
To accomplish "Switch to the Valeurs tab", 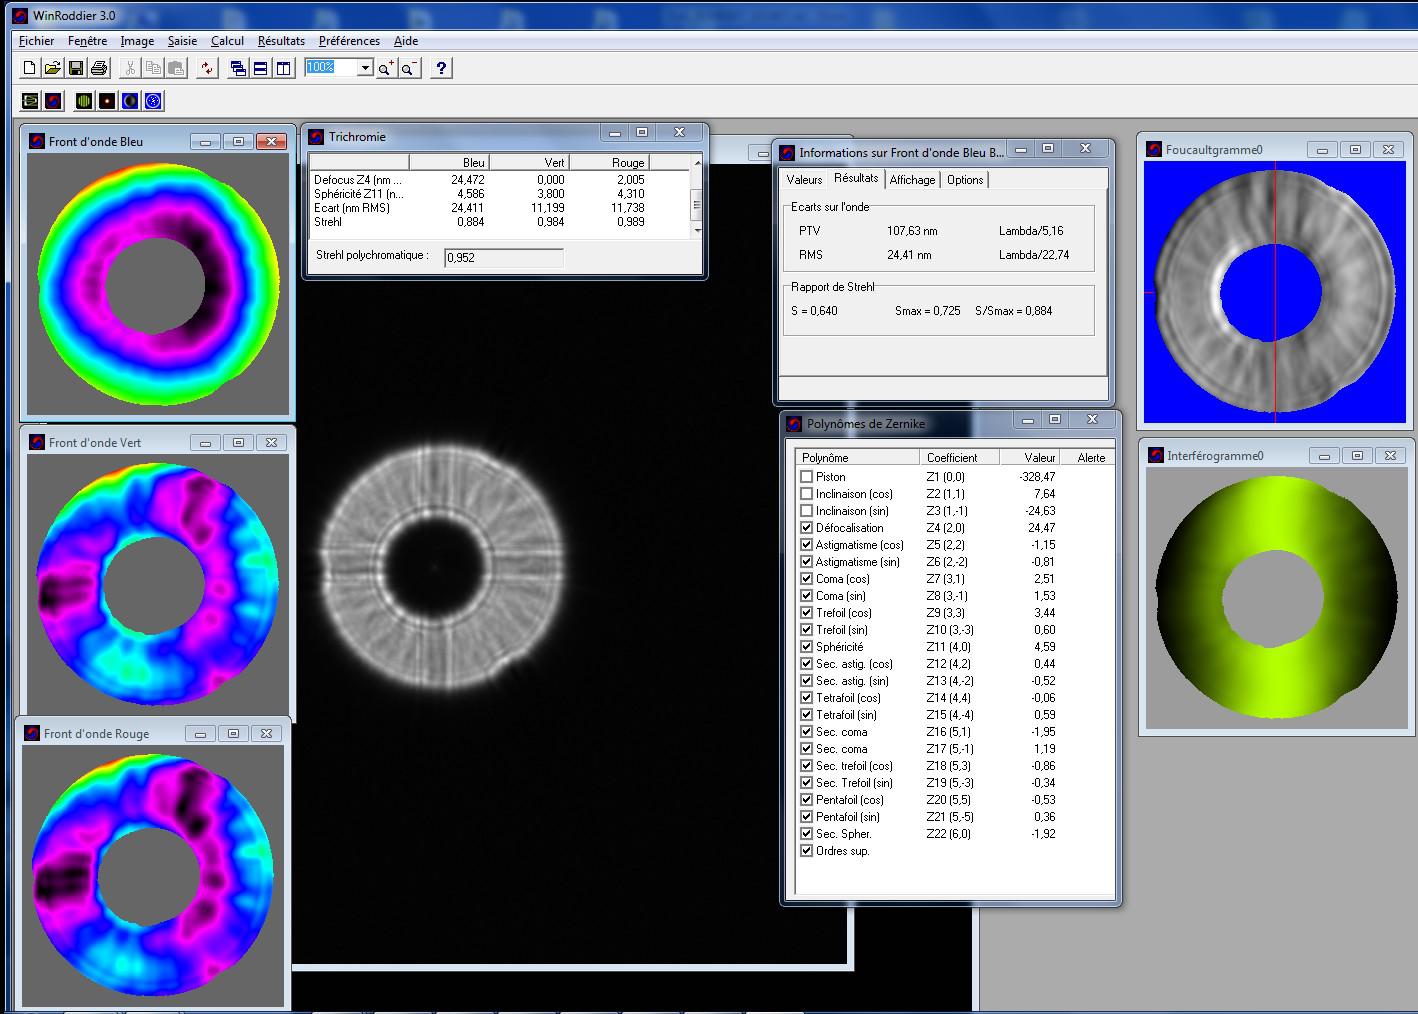I will (804, 180).
